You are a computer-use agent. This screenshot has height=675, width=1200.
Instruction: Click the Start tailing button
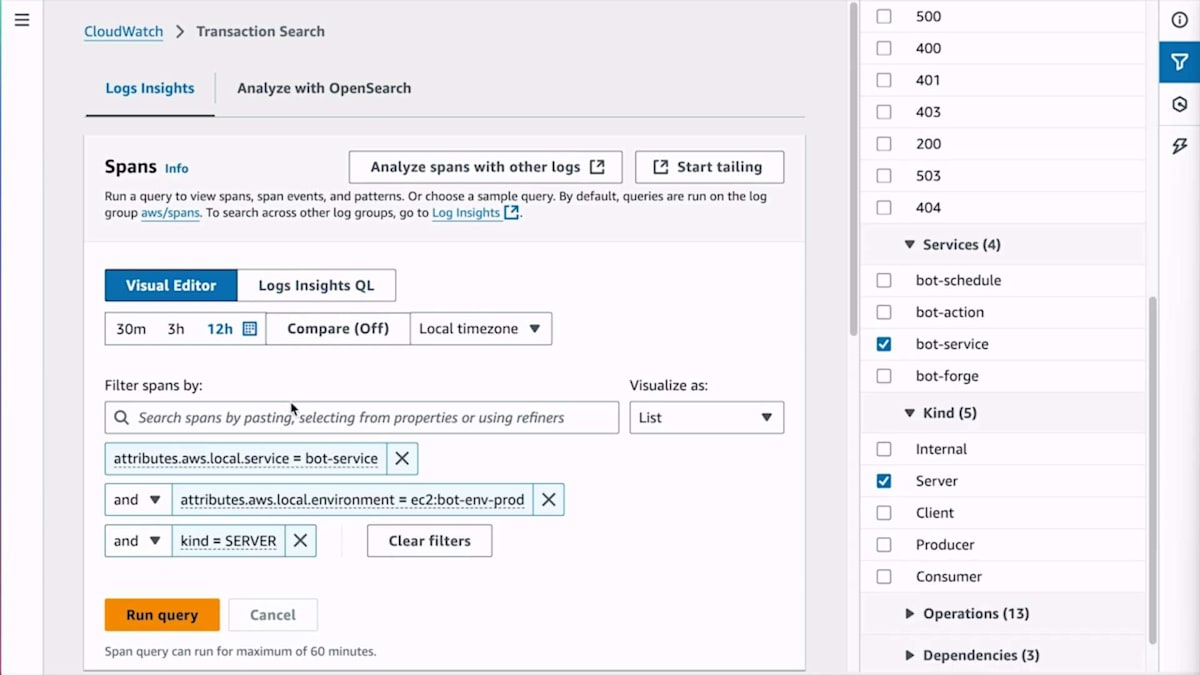[x=710, y=168]
